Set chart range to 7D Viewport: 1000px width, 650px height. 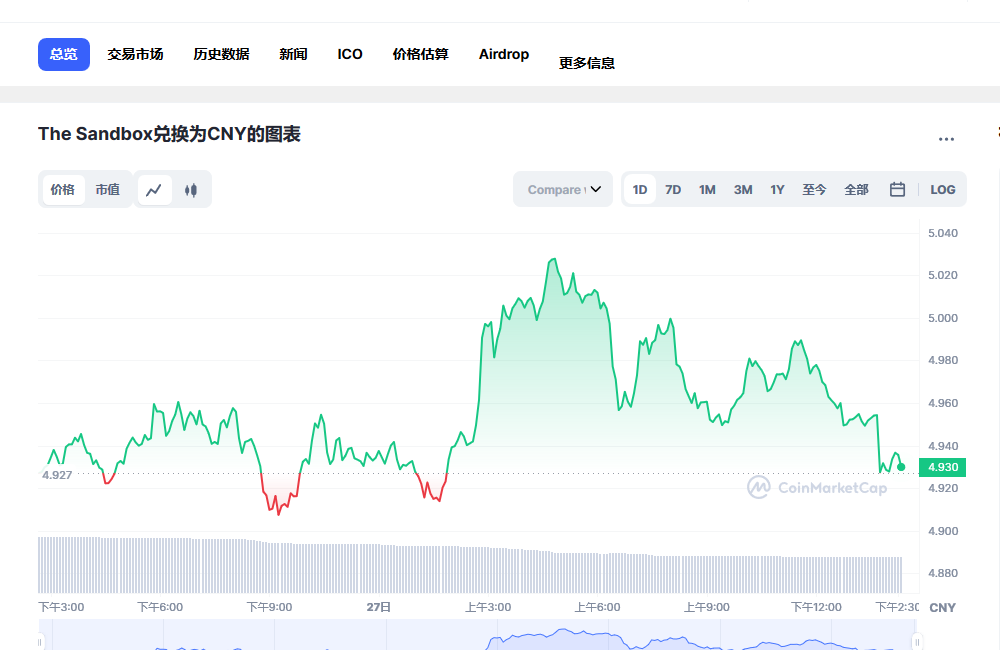click(673, 189)
